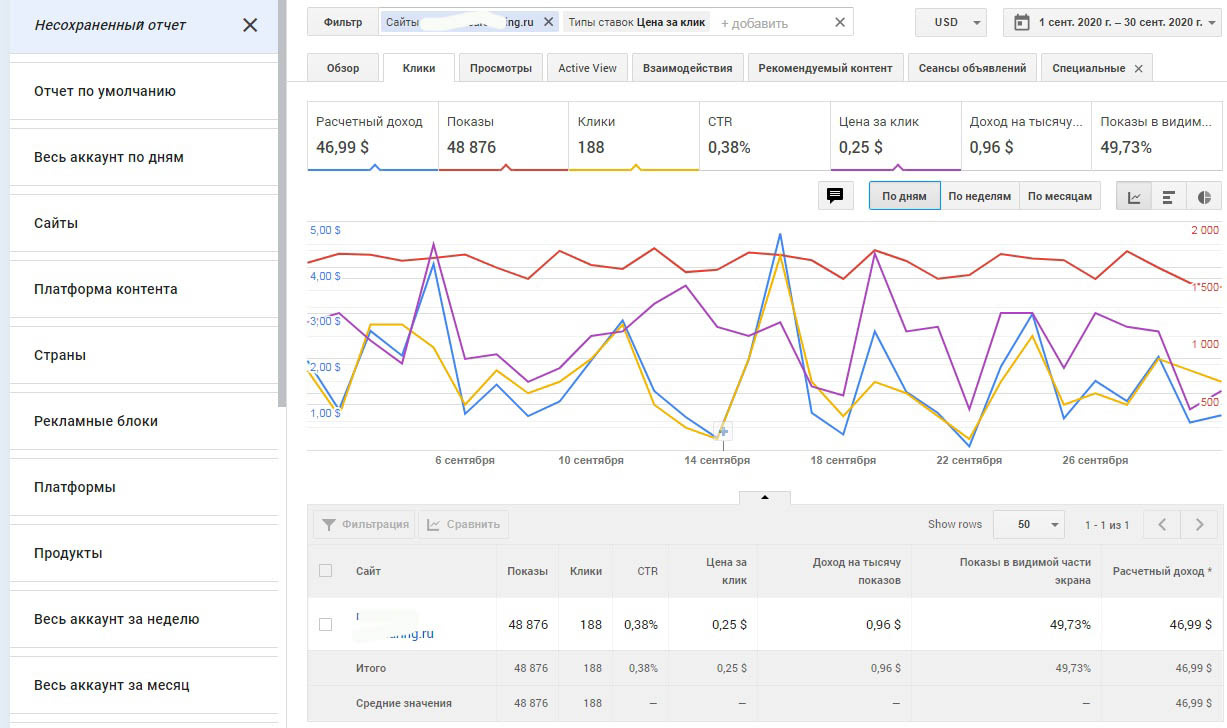Click the Сравнить button

pyautogui.click(x=464, y=524)
